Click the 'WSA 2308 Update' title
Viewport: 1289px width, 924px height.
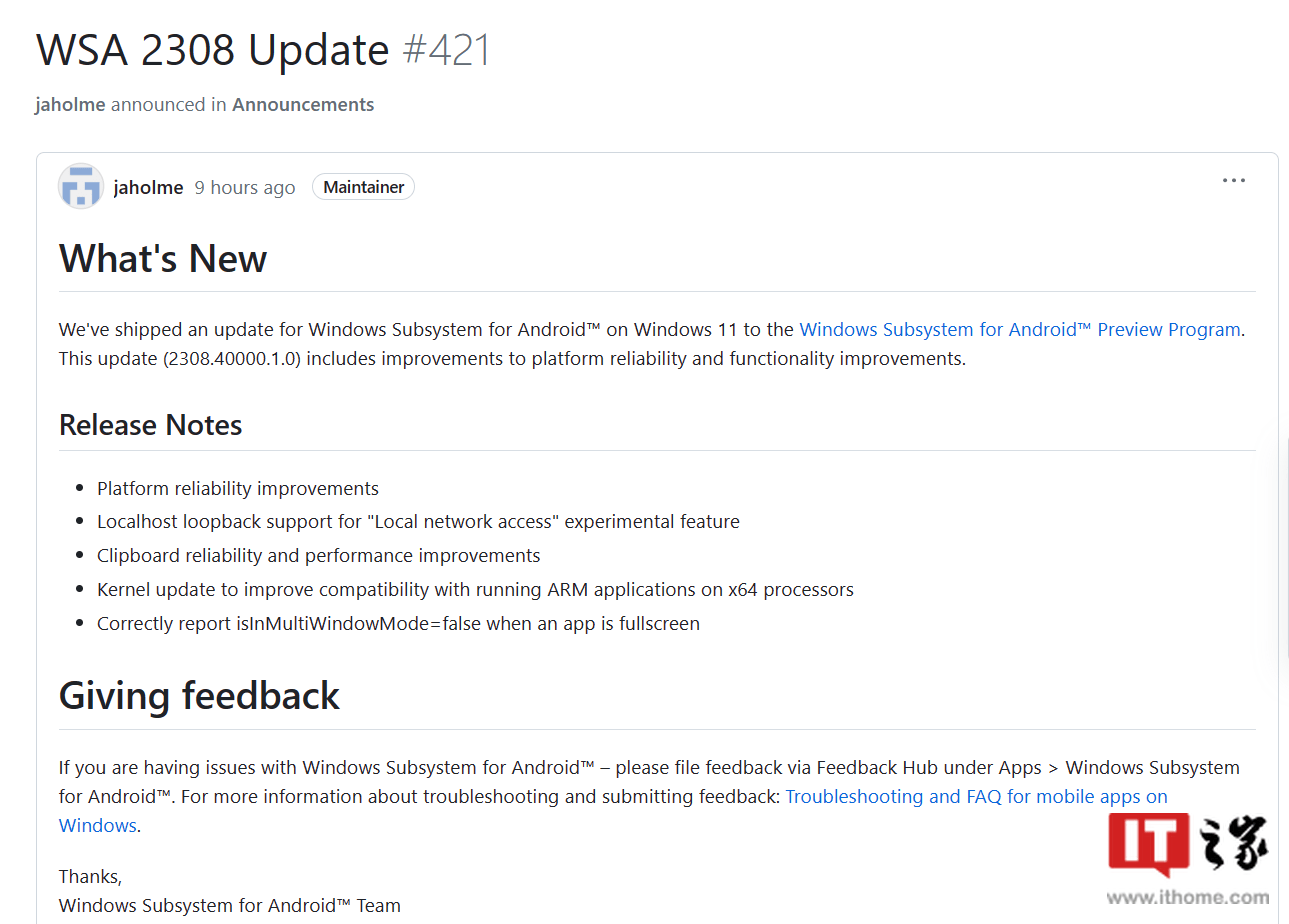click(x=212, y=50)
